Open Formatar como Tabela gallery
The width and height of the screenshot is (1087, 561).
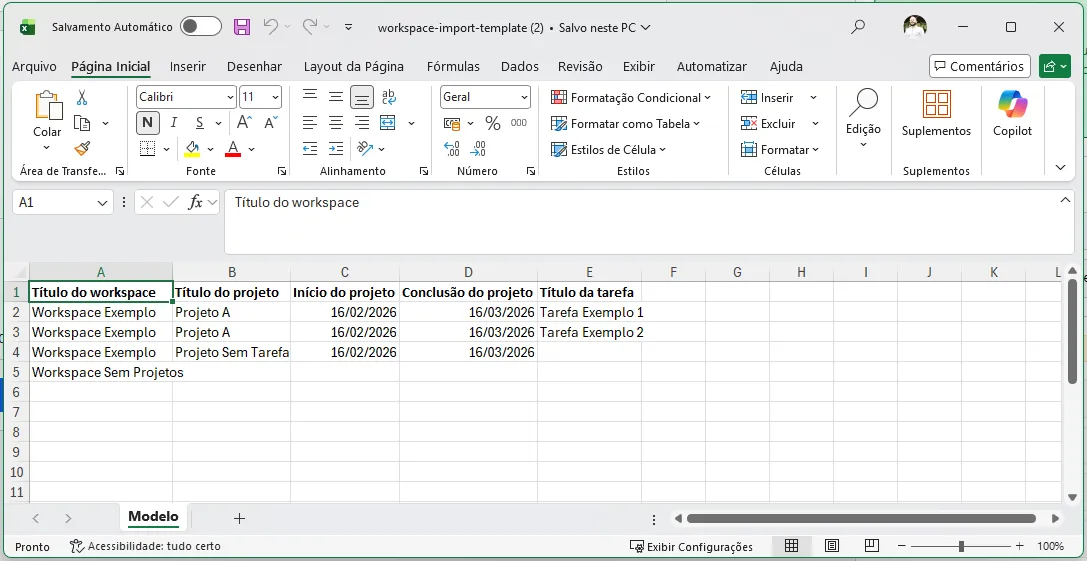[625, 123]
